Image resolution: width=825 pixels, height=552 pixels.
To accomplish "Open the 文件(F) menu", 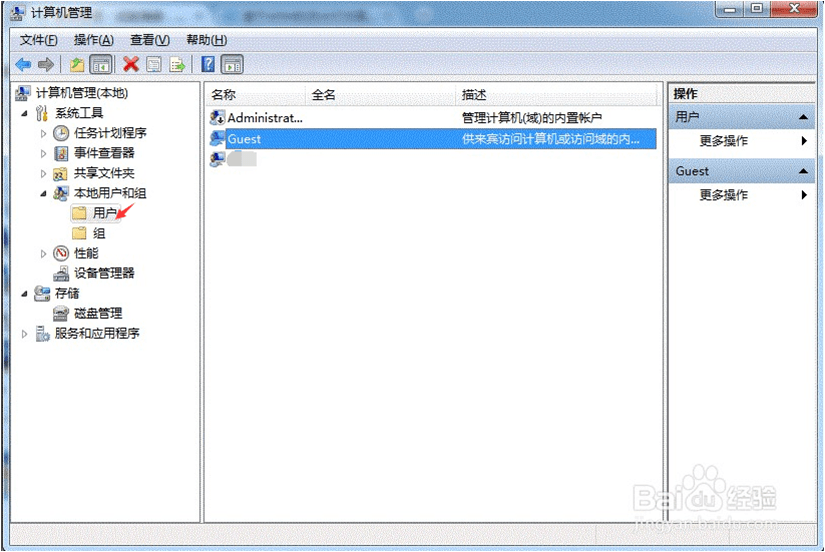I will pyautogui.click(x=39, y=40).
